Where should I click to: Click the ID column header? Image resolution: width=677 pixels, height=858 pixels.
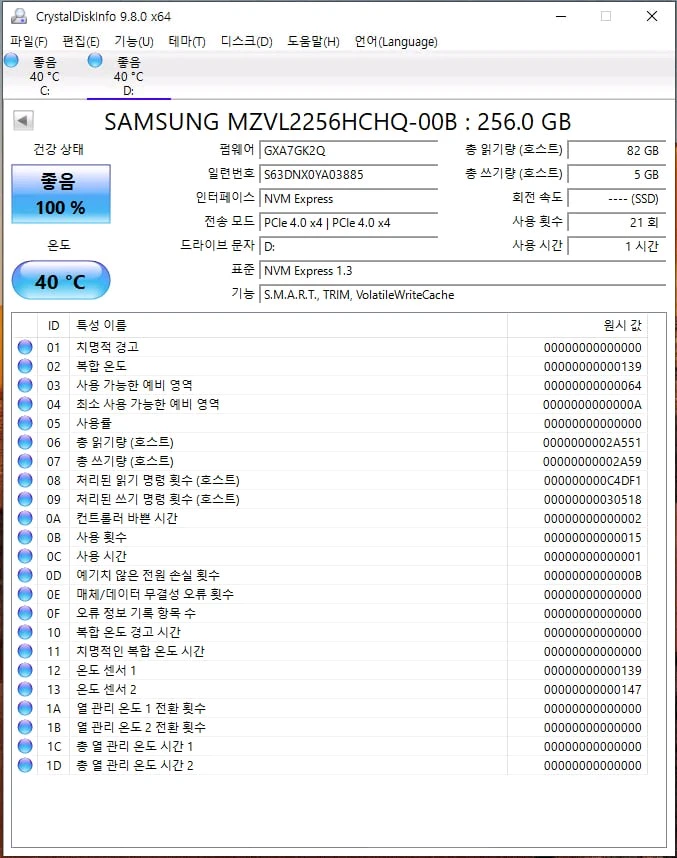54,326
